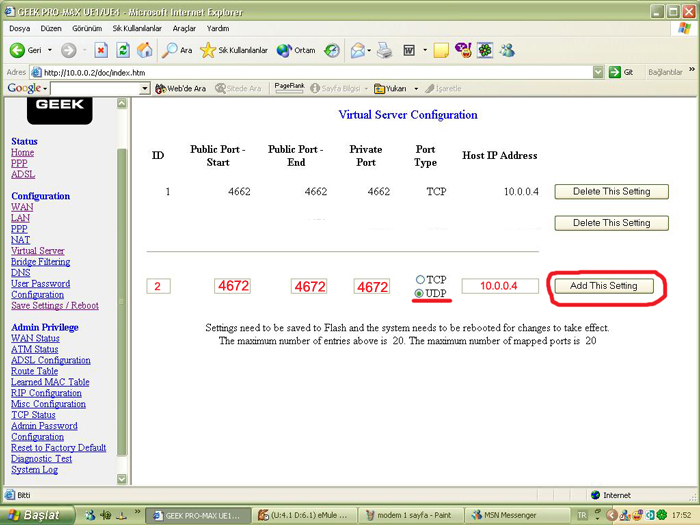The image size is (700, 525).
Task: Click the Internet zone globe in status bar
Action: click(x=595, y=495)
